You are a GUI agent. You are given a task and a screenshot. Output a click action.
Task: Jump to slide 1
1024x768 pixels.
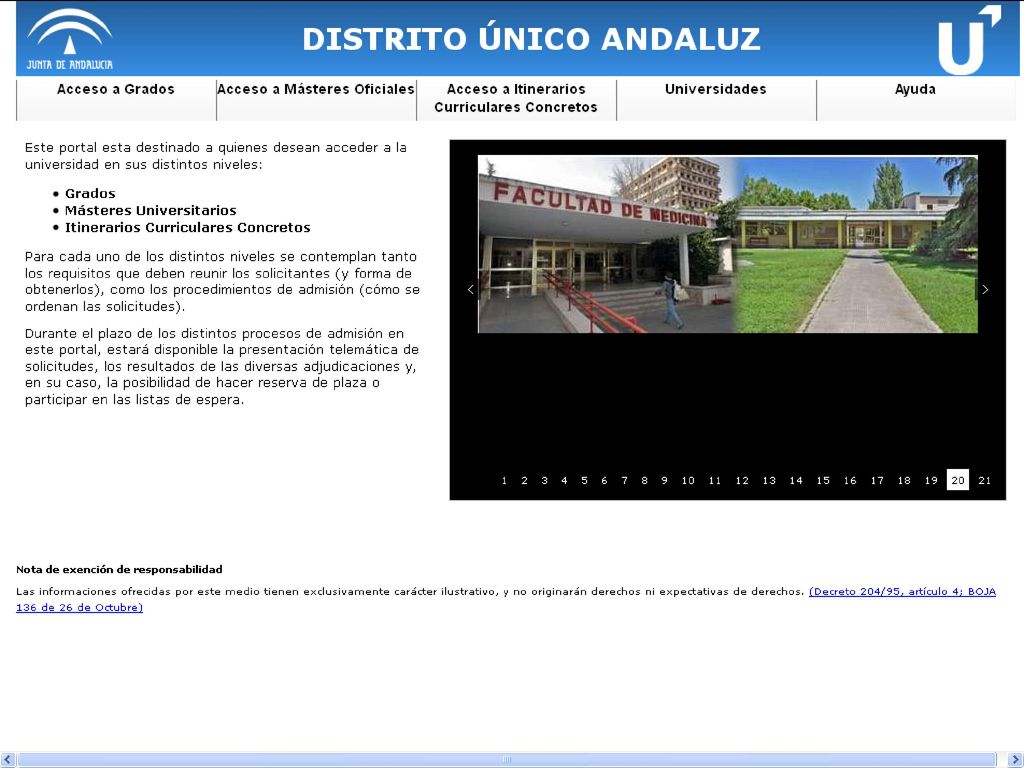point(504,481)
